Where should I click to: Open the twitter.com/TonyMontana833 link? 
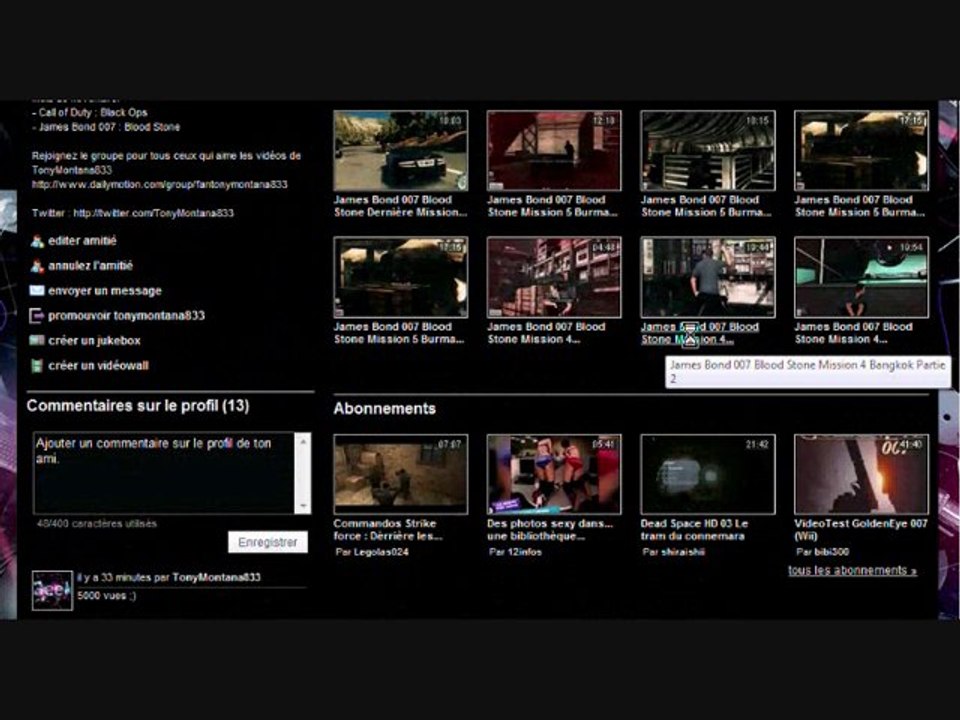click(x=154, y=213)
